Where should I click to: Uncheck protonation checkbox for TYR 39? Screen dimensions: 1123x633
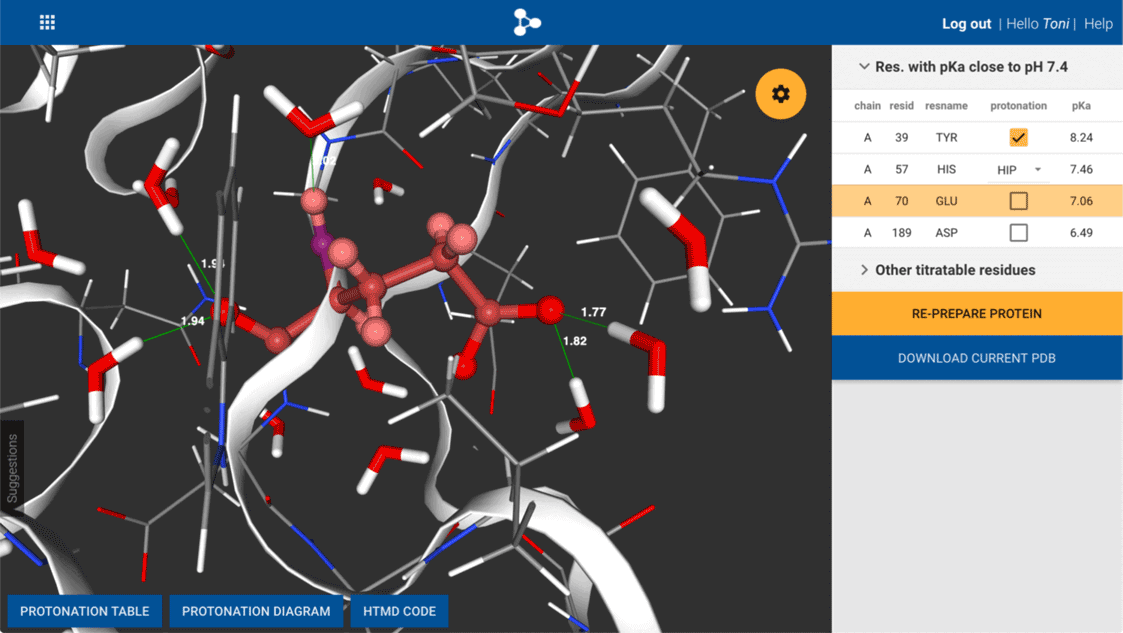pos(1018,138)
